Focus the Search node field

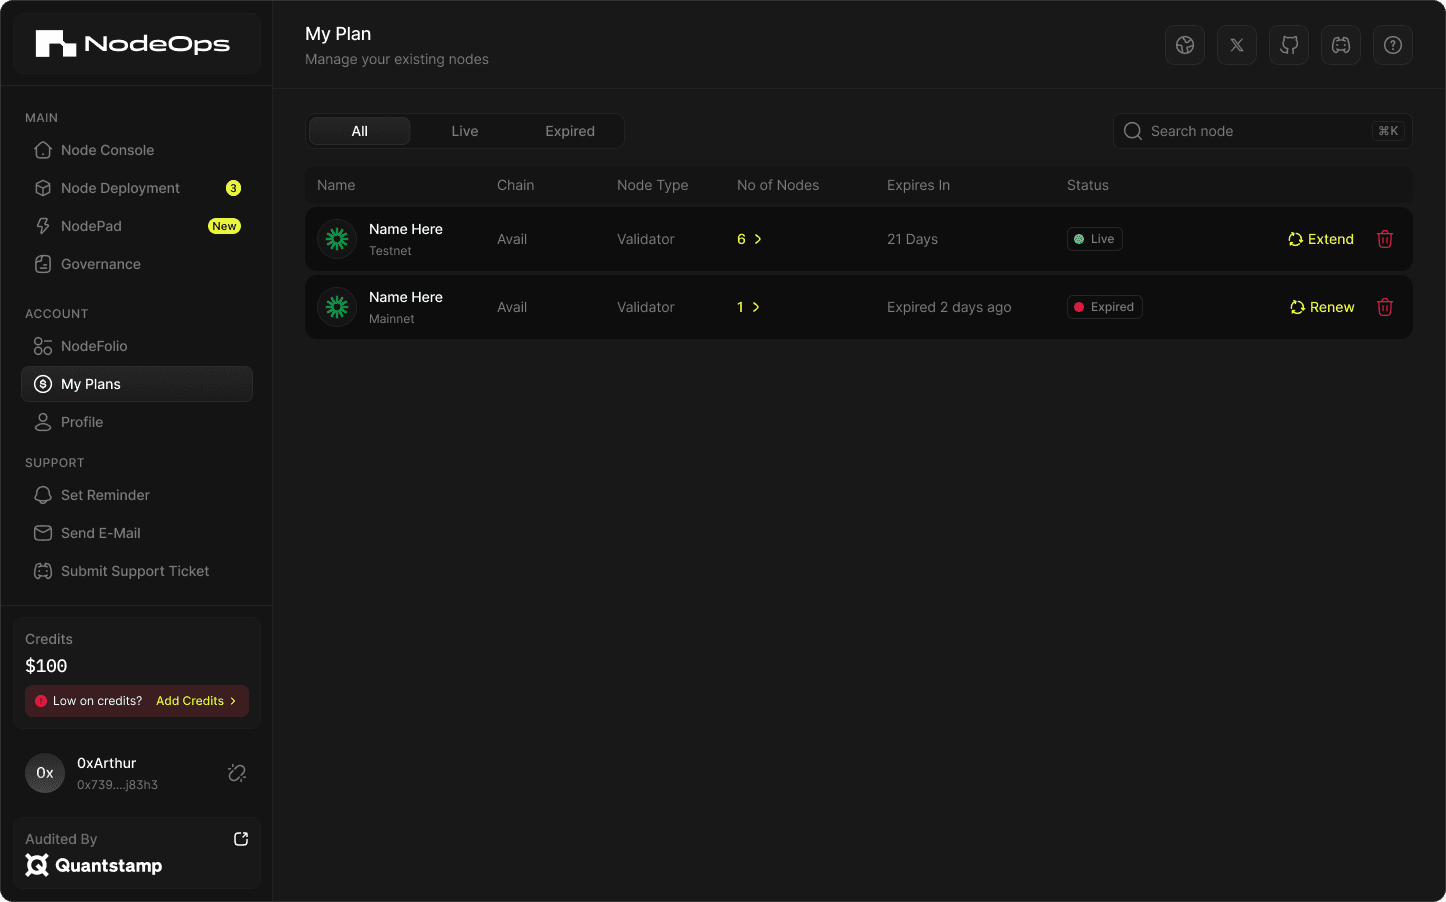pos(1263,131)
